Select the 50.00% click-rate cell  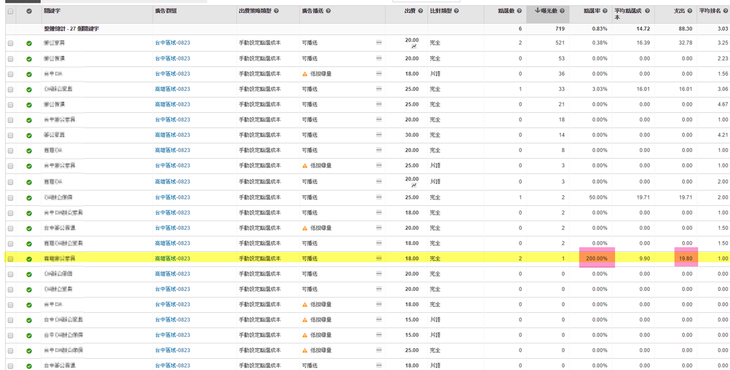(x=599, y=197)
